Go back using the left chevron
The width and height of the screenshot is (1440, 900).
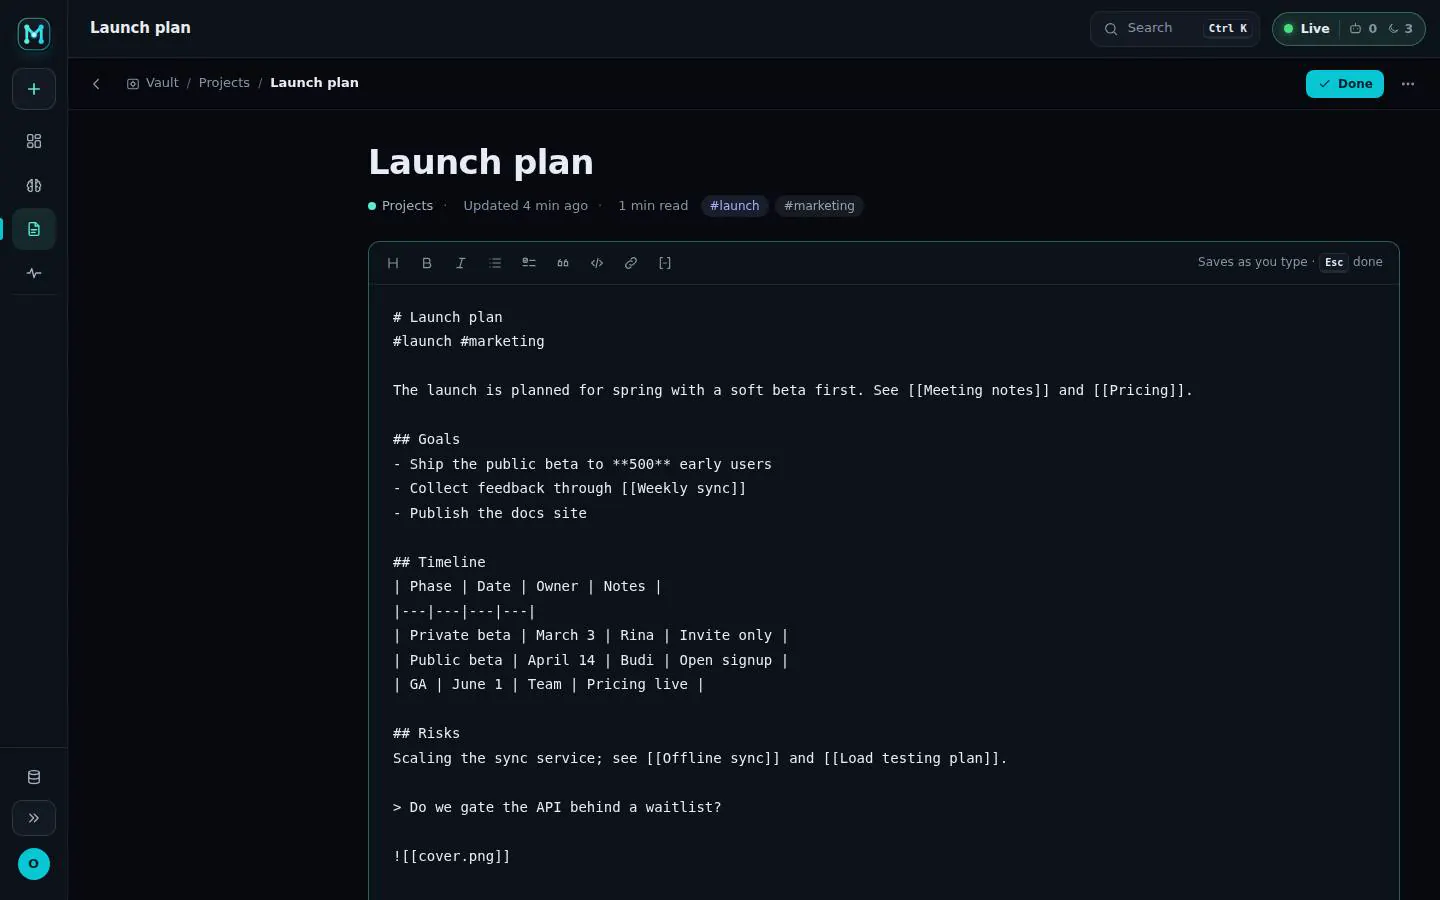(96, 84)
